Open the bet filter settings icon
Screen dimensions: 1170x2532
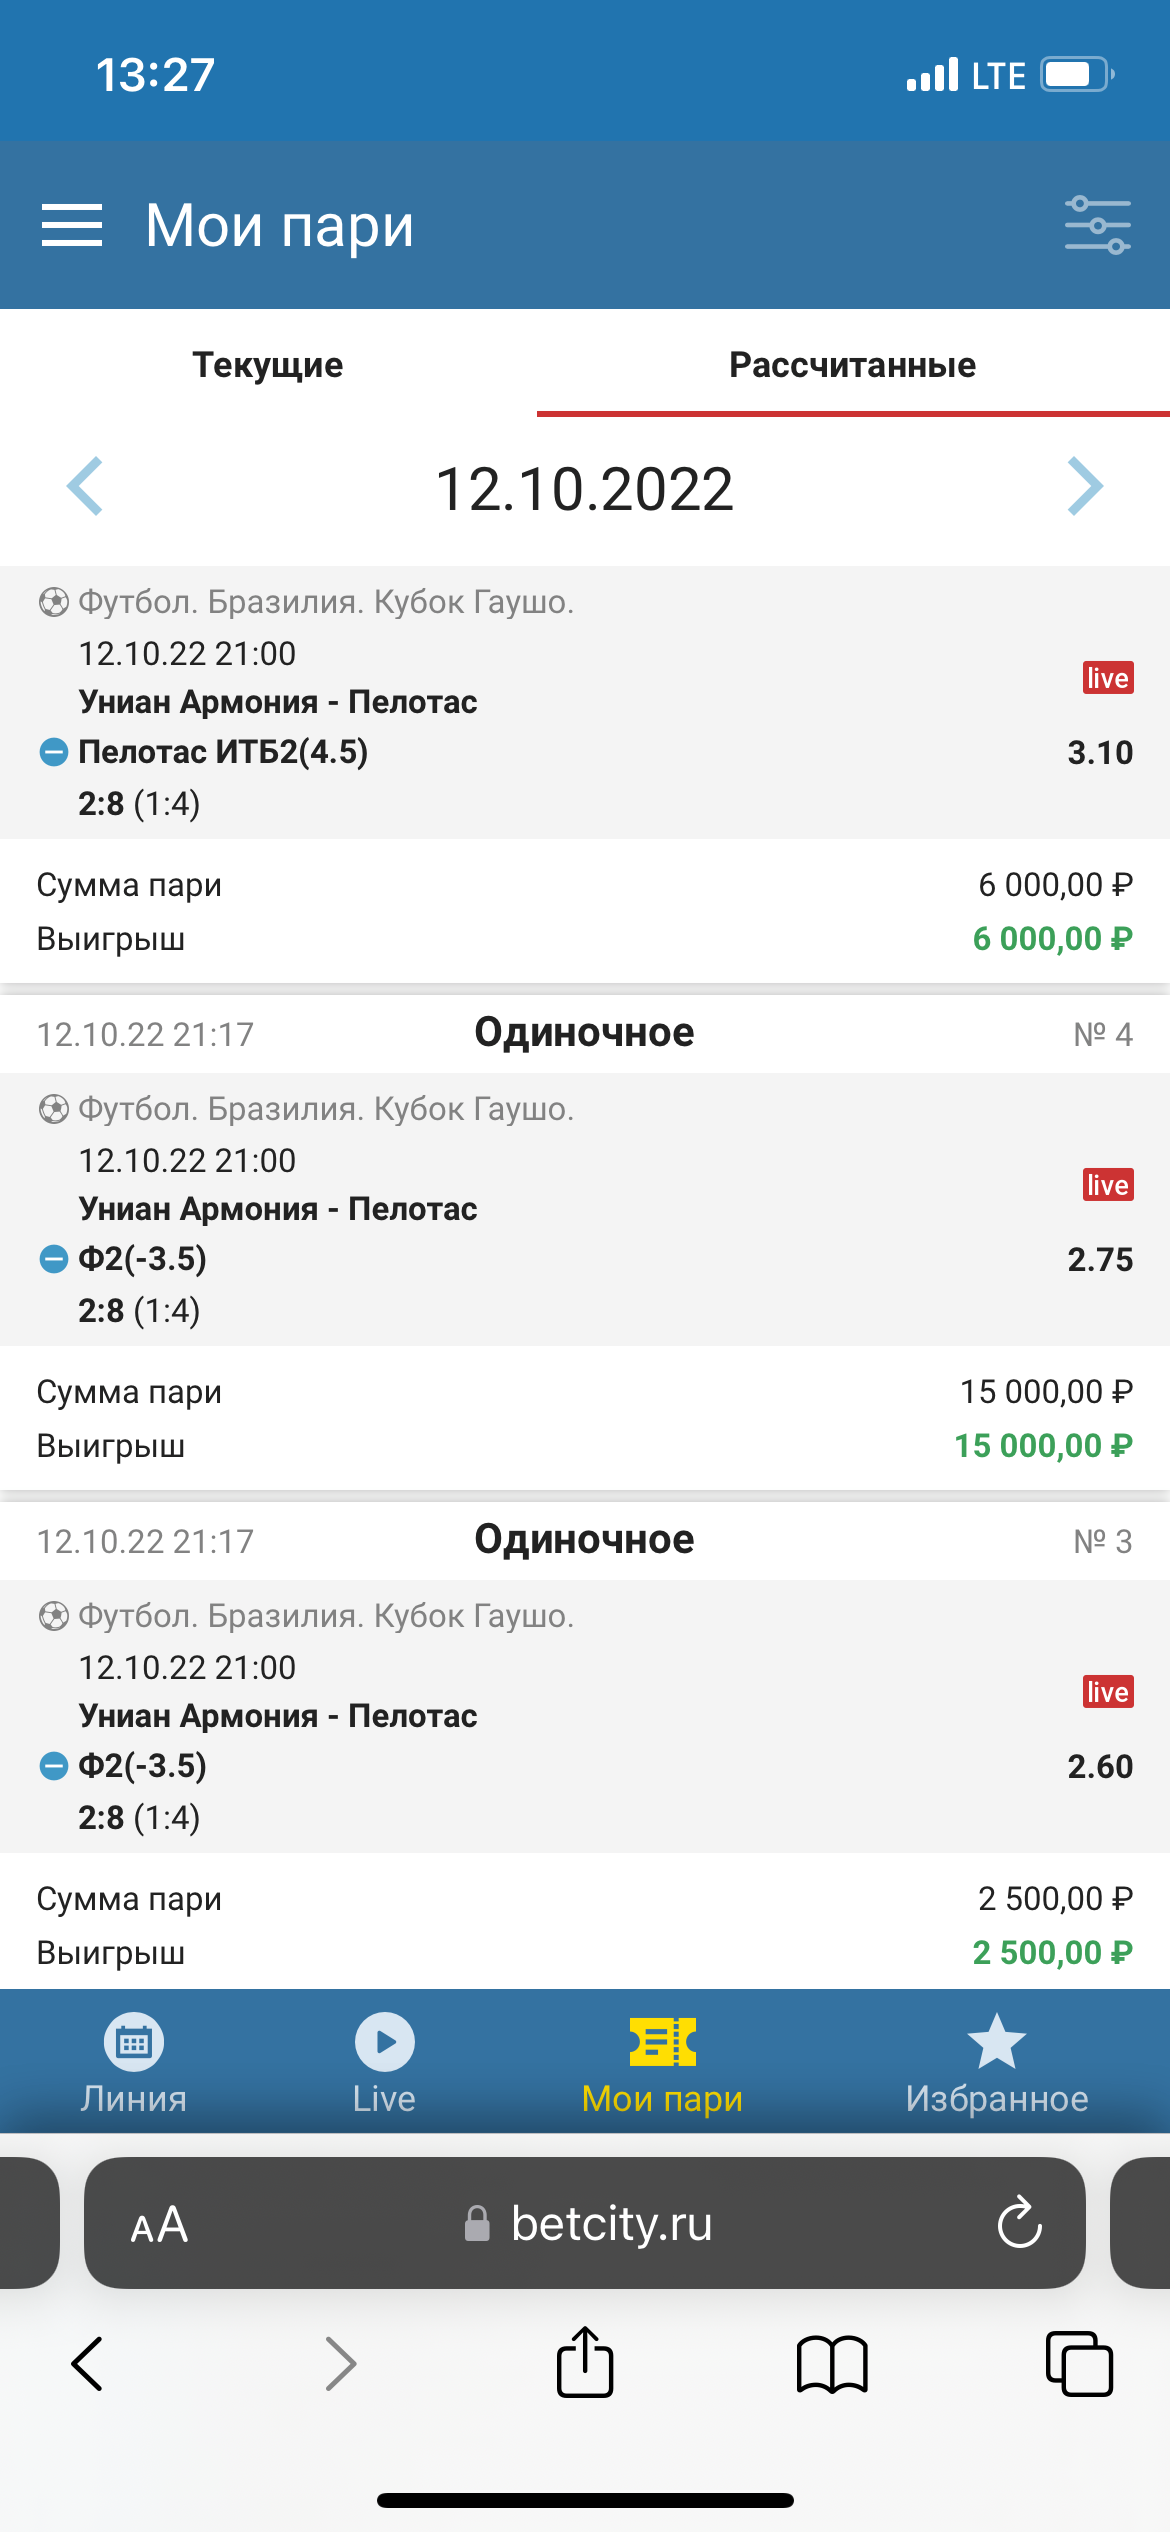point(1097,225)
